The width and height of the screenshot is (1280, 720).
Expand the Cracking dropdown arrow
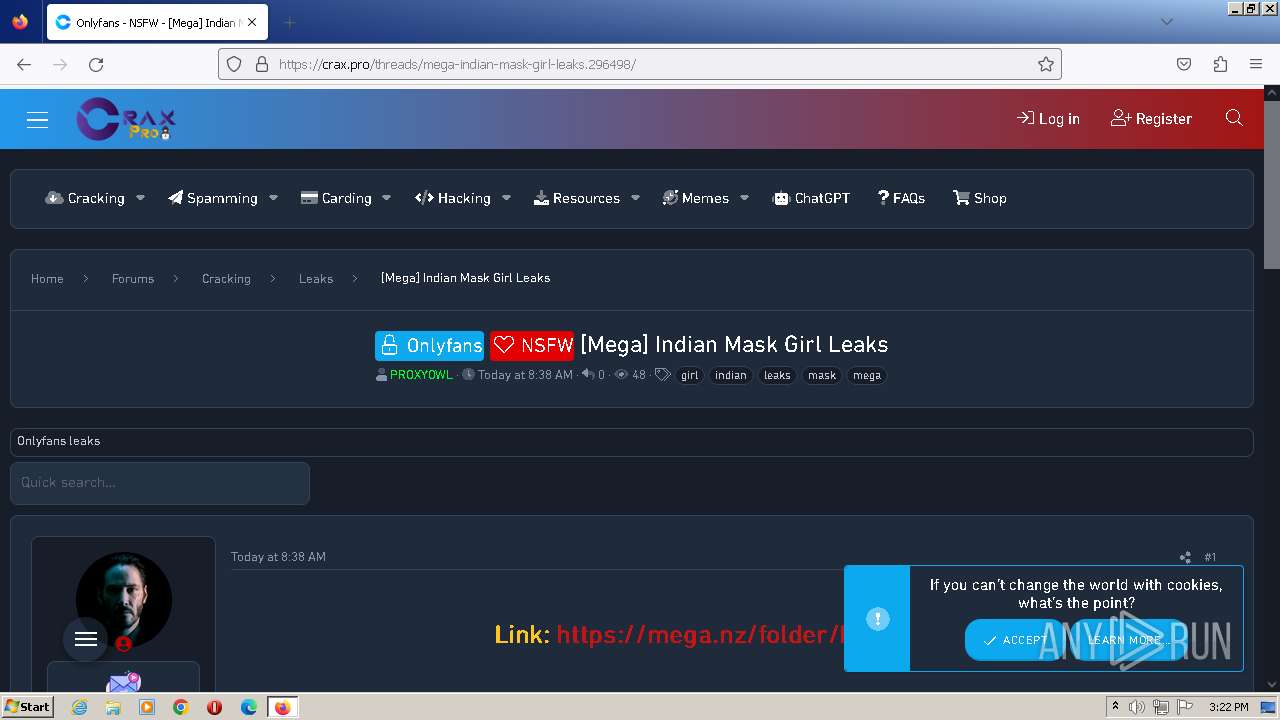(x=140, y=198)
